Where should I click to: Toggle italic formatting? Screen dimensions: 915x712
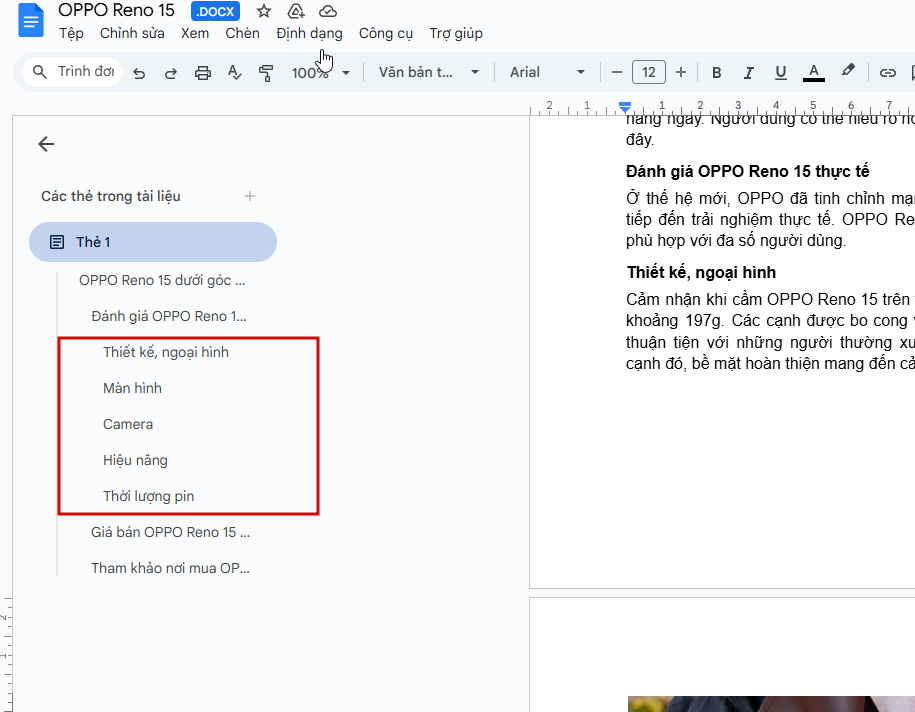tap(748, 72)
